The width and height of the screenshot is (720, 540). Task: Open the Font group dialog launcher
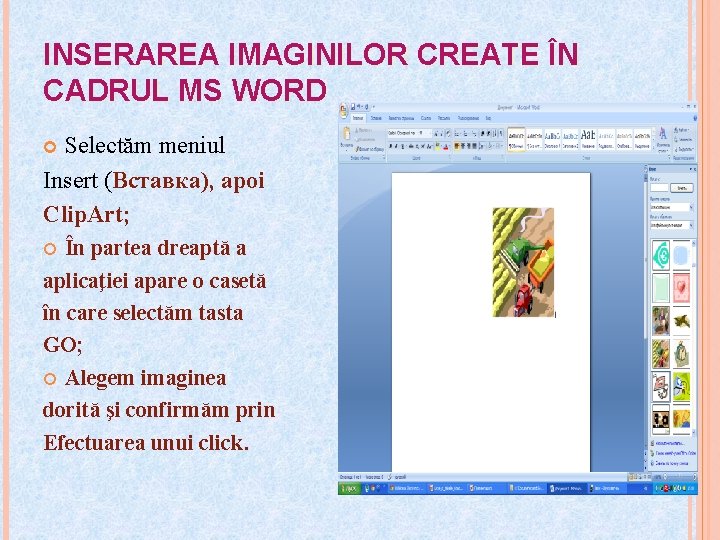pyautogui.click(x=450, y=158)
